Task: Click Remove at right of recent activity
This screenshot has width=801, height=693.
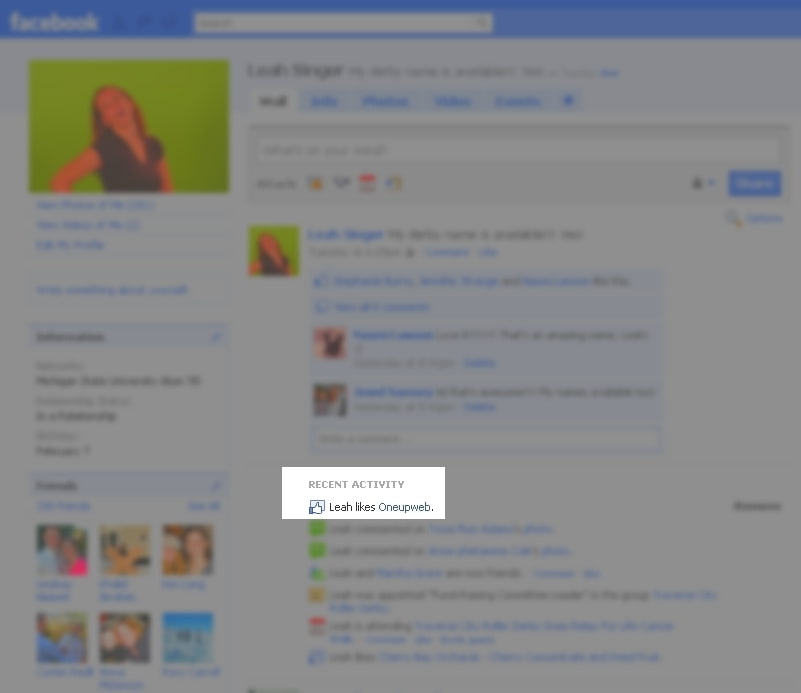Action: tap(757, 506)
